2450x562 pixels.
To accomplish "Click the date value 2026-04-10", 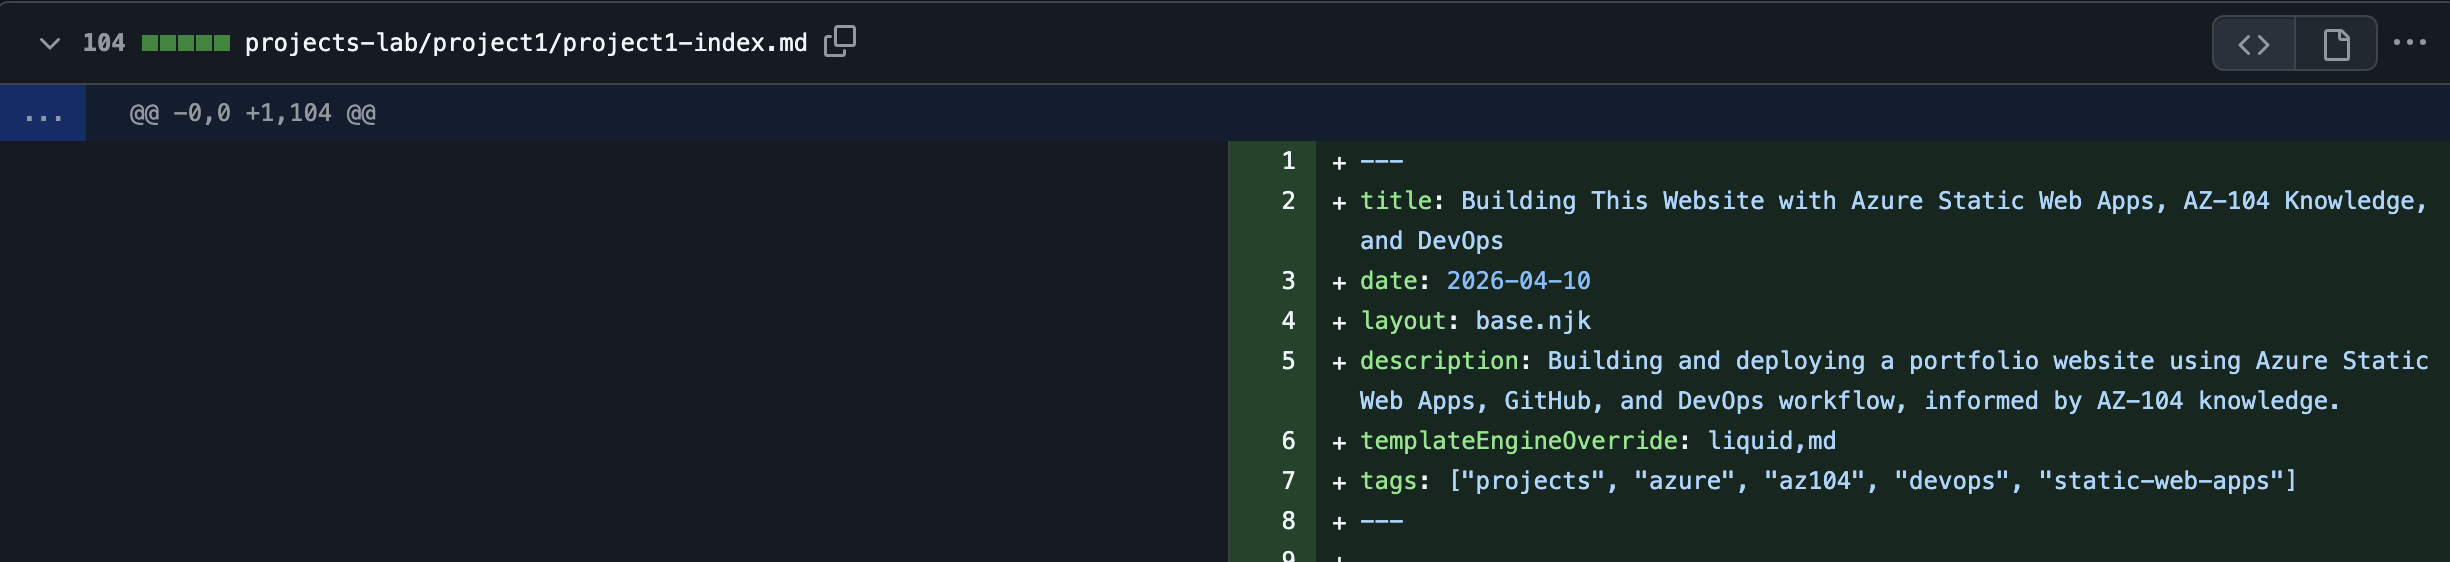I will pyautogui.click(x=1518, y=281).
